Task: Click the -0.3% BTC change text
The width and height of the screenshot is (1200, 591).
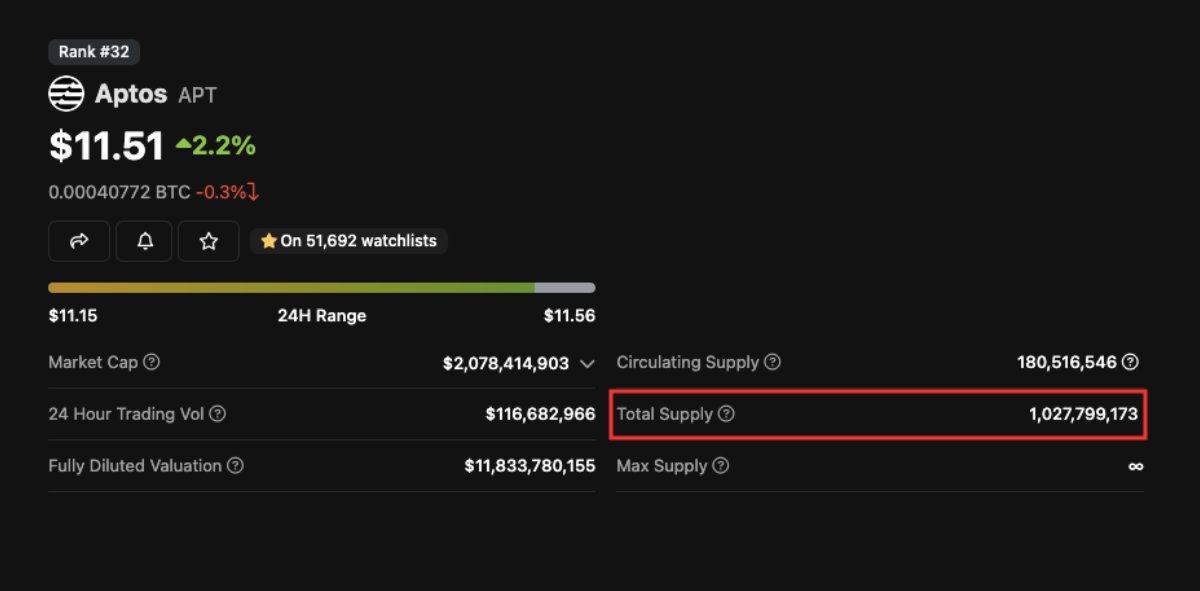Action: click(x=228, y=192)
